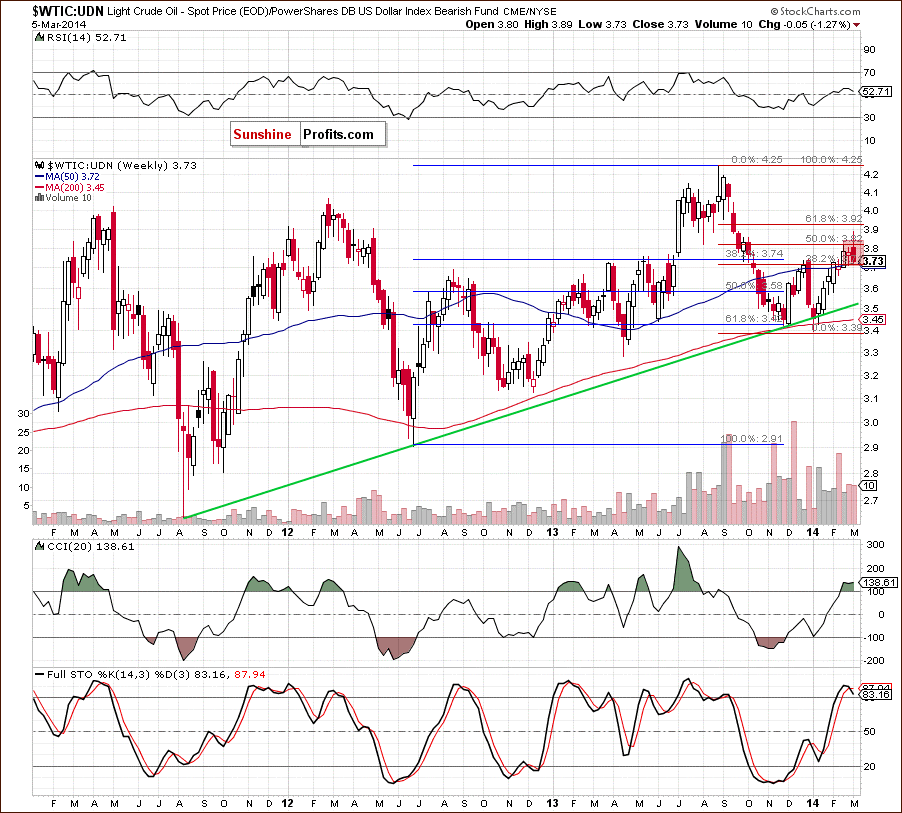Click the 100.0%: 4.25 Fibonacci label
Image resolution: width=902 pixels, height=813 pixels.
(831, 159)
